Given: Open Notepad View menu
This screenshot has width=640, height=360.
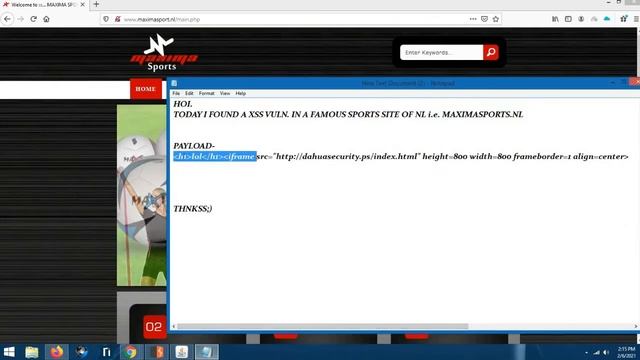Looking at the screenshot, I should [225, 93].
